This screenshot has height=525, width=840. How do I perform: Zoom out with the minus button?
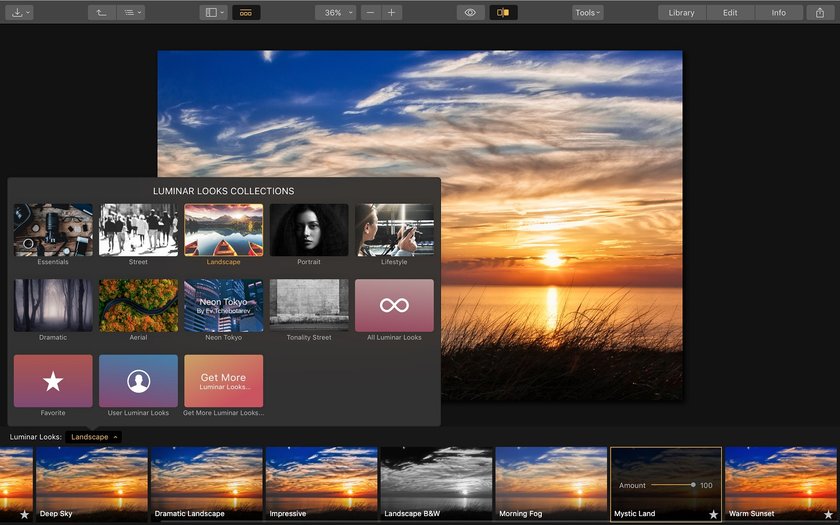pos(371,12)
